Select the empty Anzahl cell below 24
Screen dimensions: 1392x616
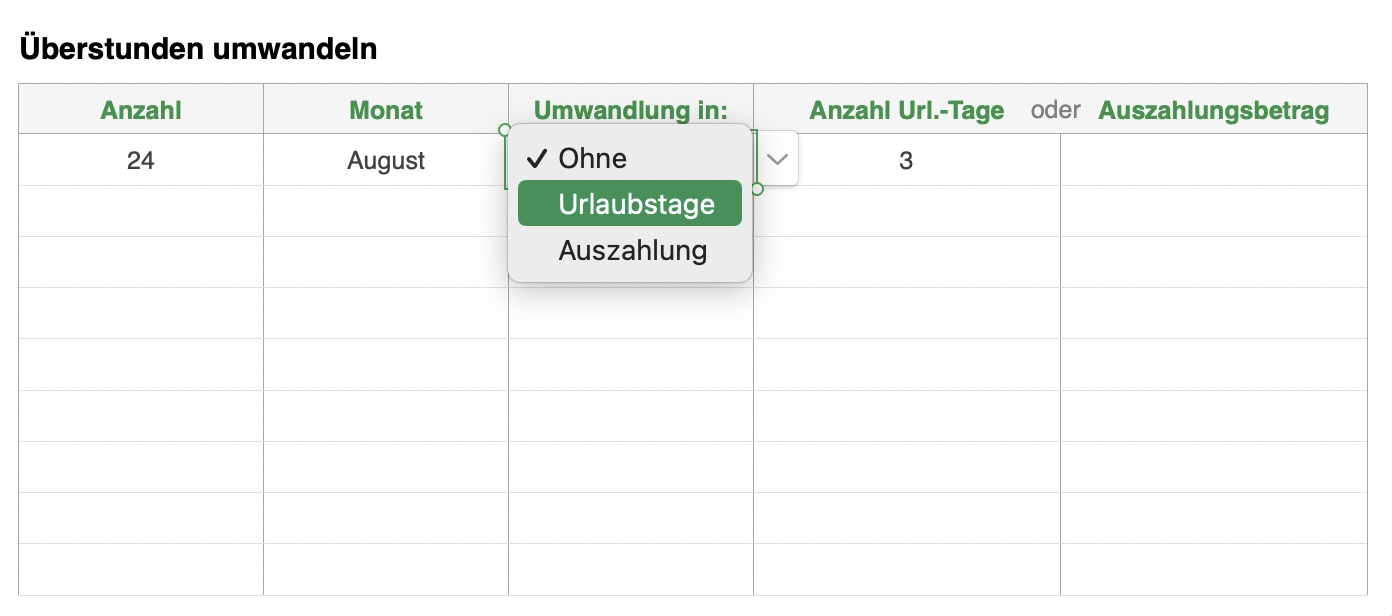tap(141, 211)
